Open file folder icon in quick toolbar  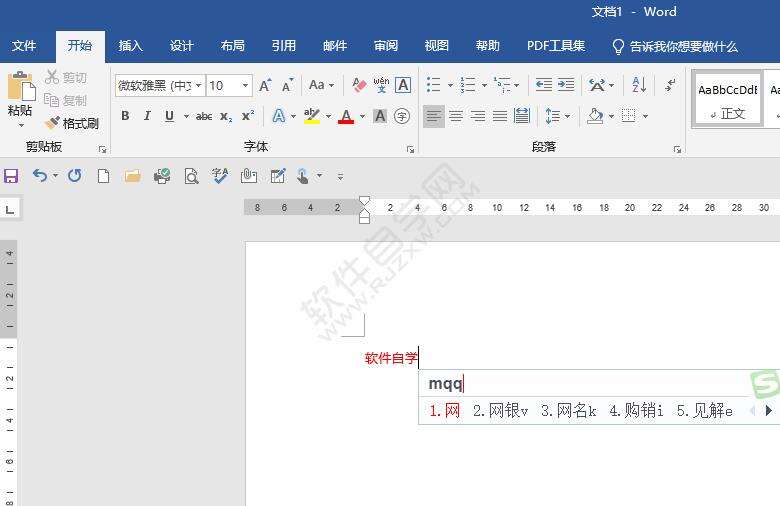pos(132,176)
